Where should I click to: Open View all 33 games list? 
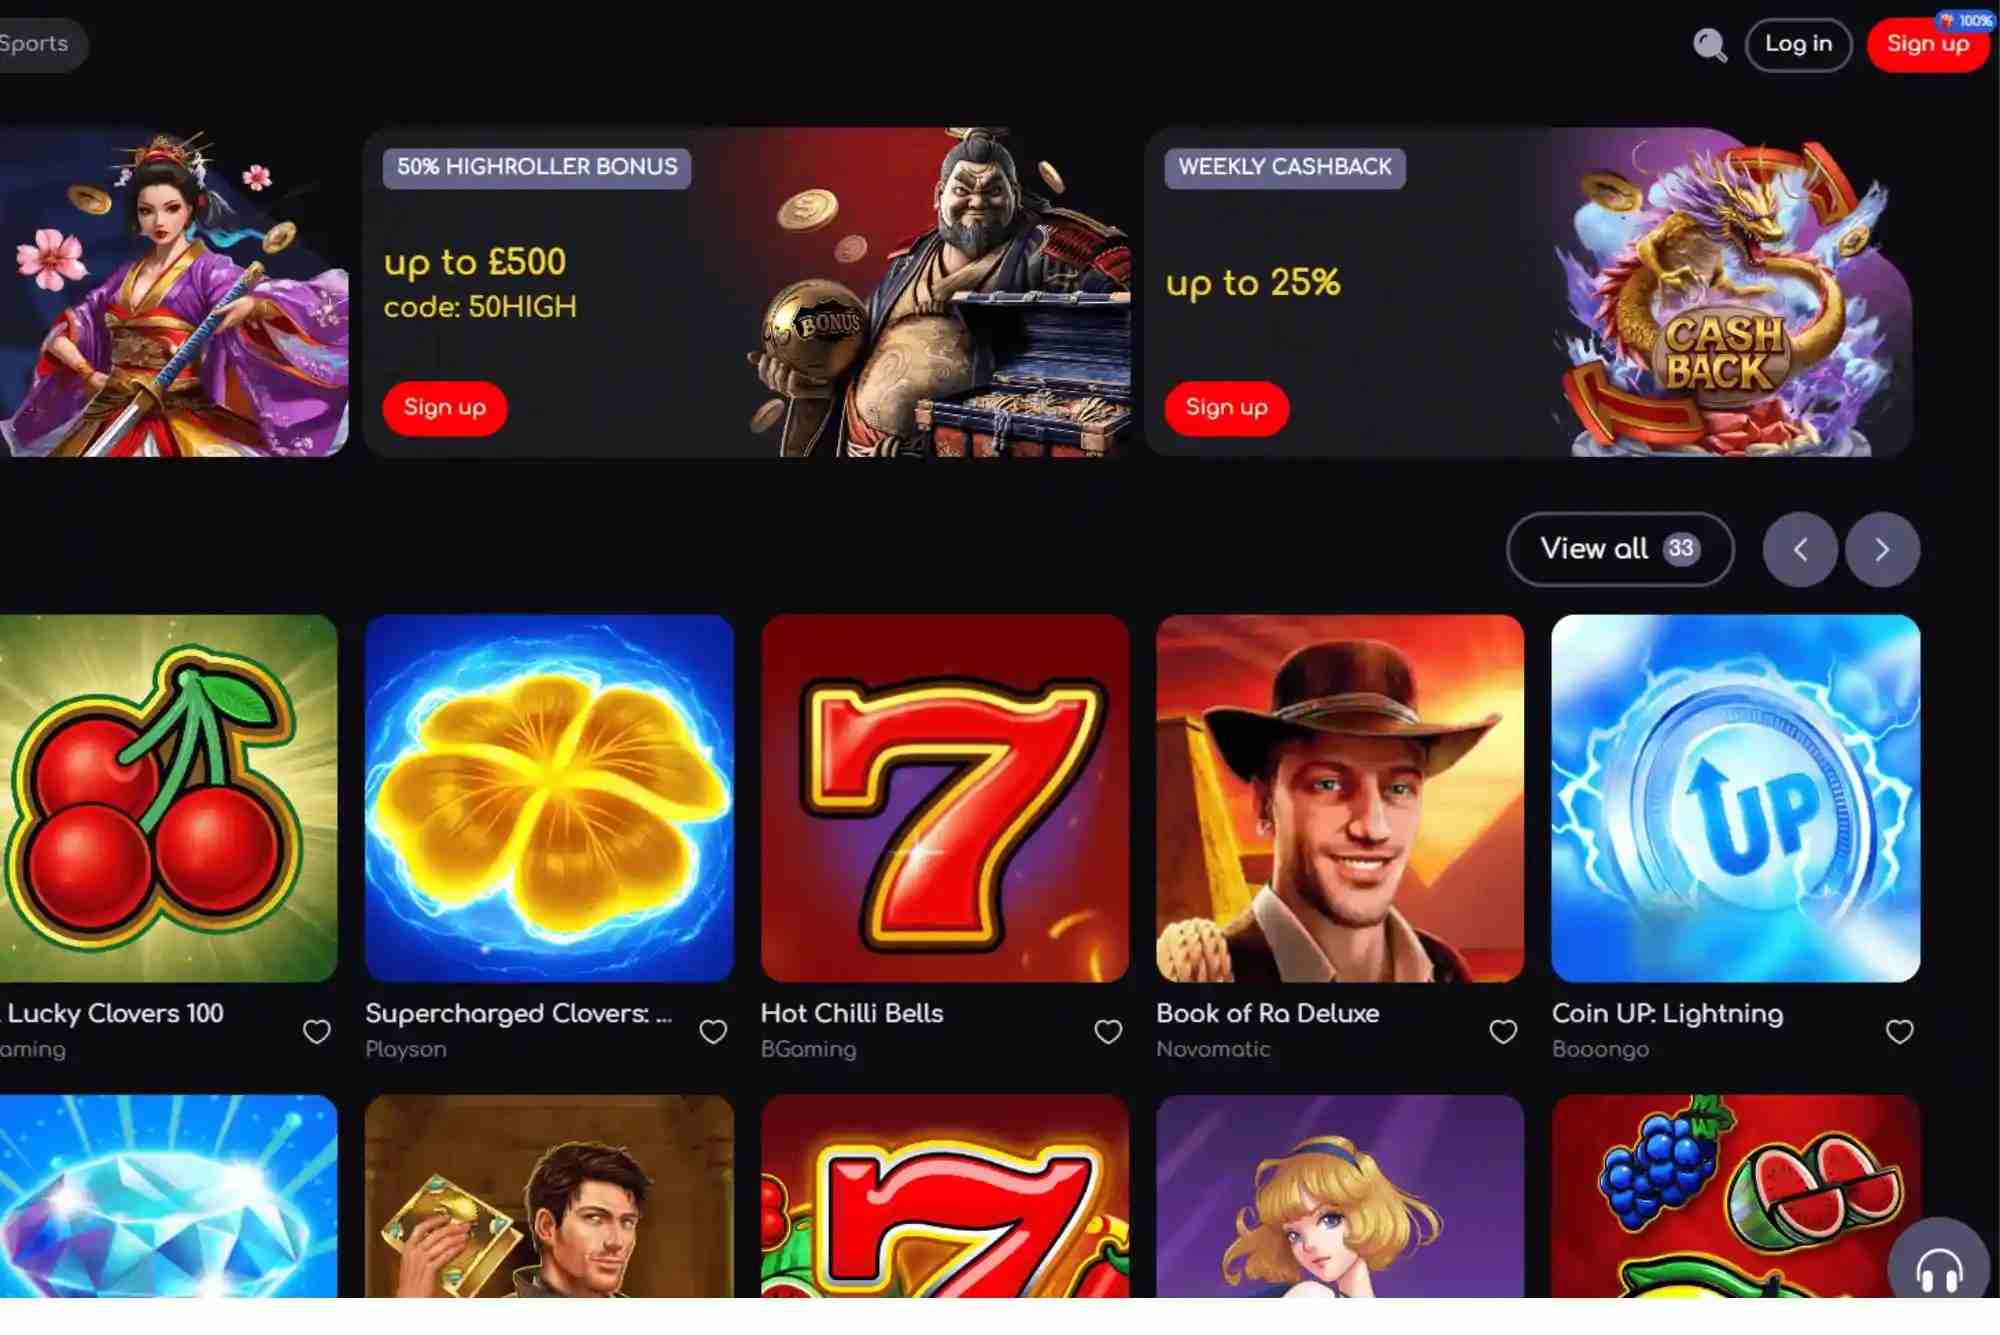1620,549
